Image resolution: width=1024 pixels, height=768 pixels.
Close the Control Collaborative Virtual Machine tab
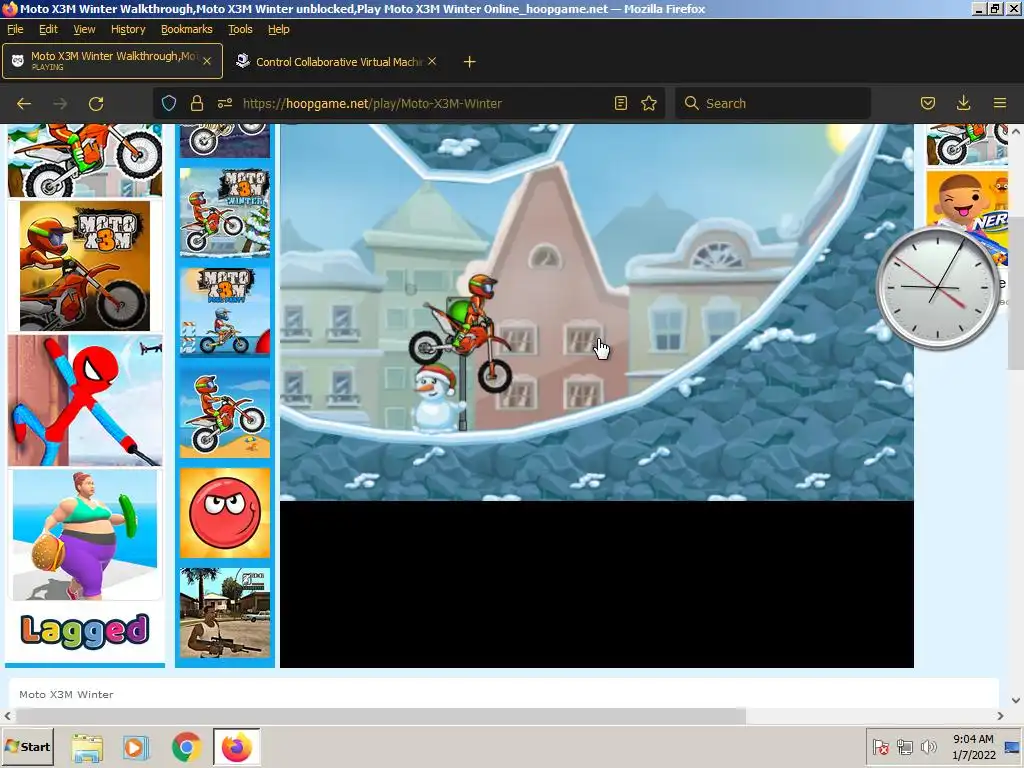click(432, 61)
